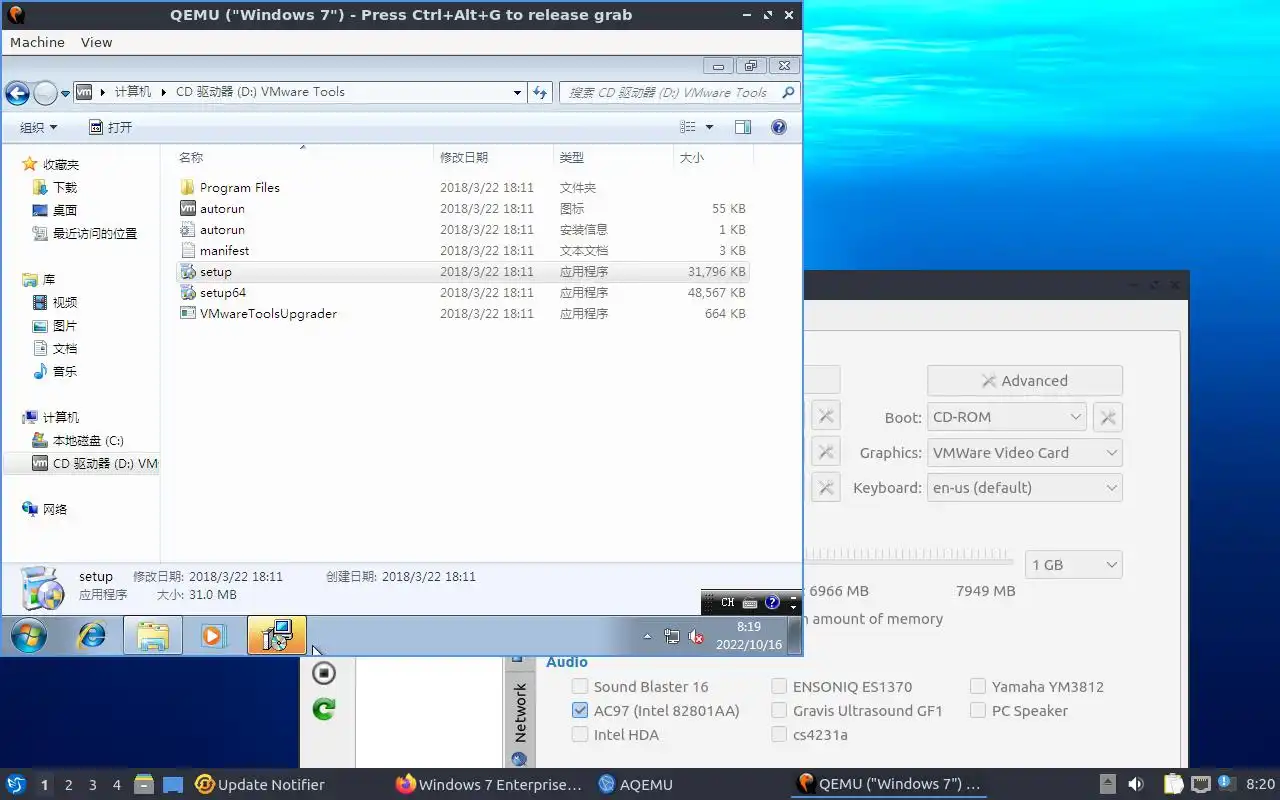The image size is (1280, 800).
Task: Switch to the AQEMU taskbar window
Action: (635, 784)
